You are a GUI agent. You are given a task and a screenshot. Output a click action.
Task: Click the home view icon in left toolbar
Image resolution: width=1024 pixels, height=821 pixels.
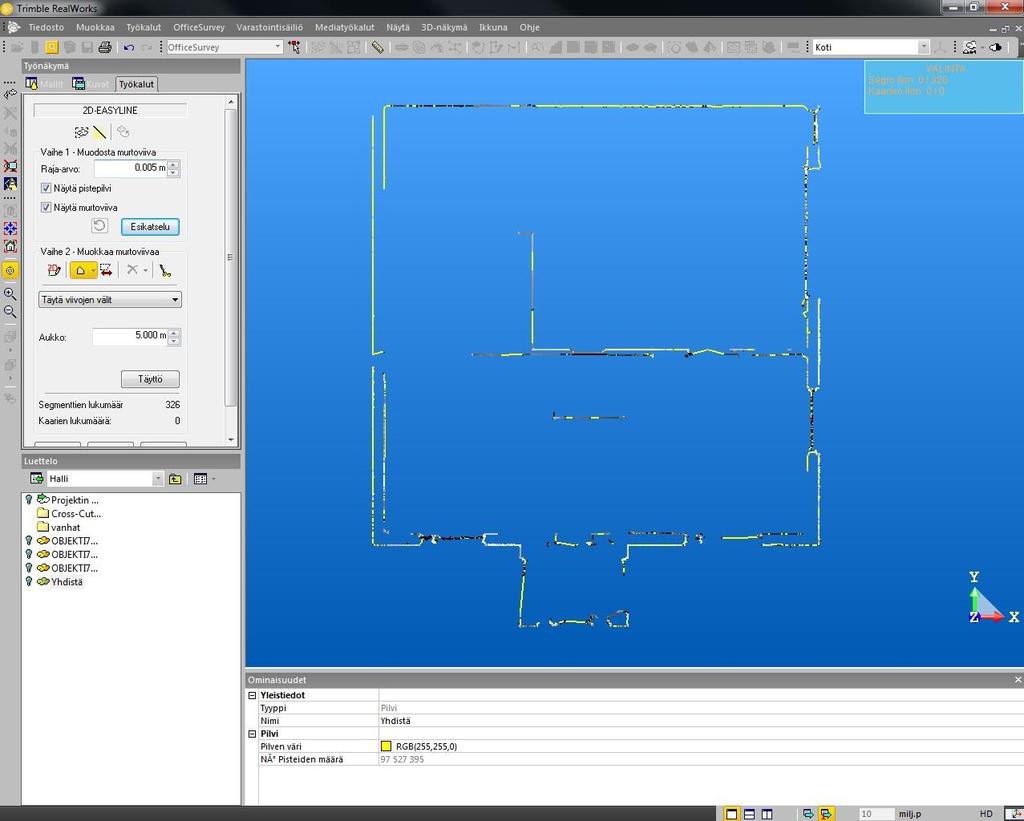pos(10,246)
